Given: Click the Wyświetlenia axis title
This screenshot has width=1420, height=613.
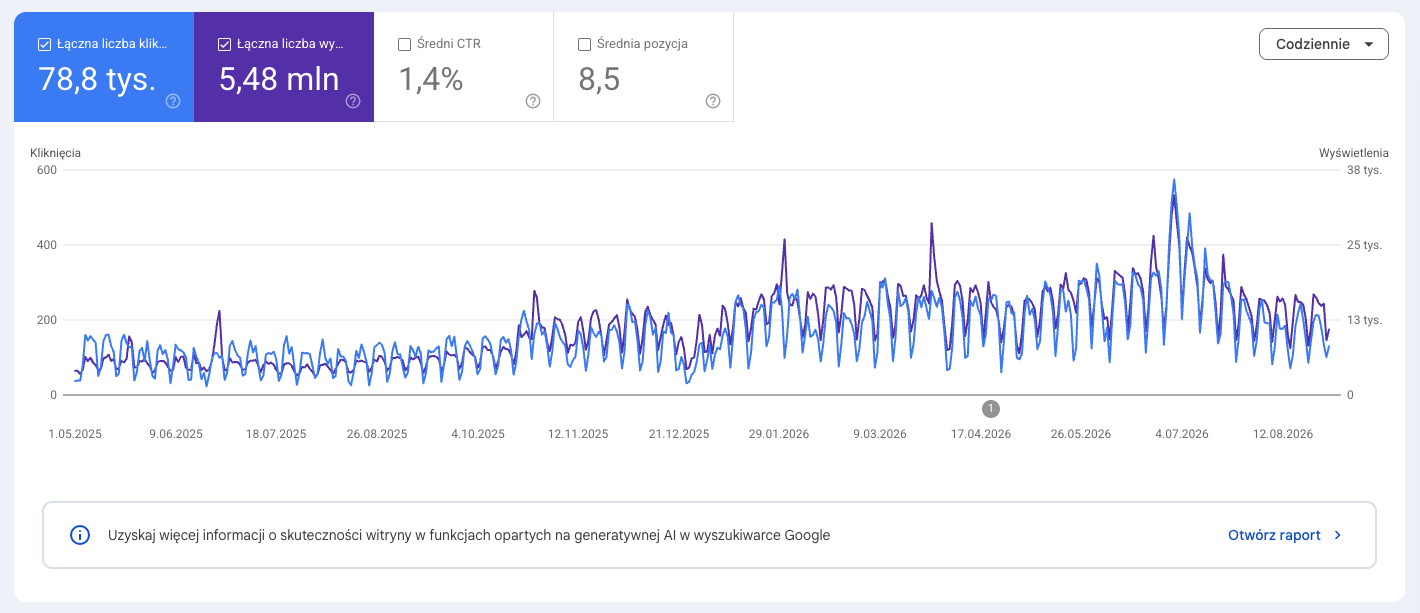Looking at the screenshot, I should tap(1354, 153).
